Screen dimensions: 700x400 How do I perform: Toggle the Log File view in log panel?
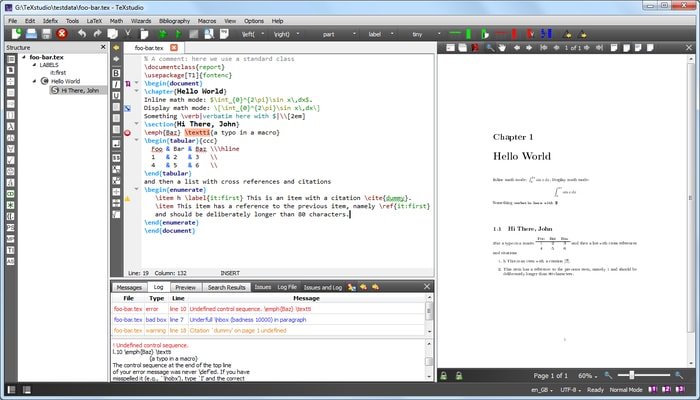coord(287,287)
